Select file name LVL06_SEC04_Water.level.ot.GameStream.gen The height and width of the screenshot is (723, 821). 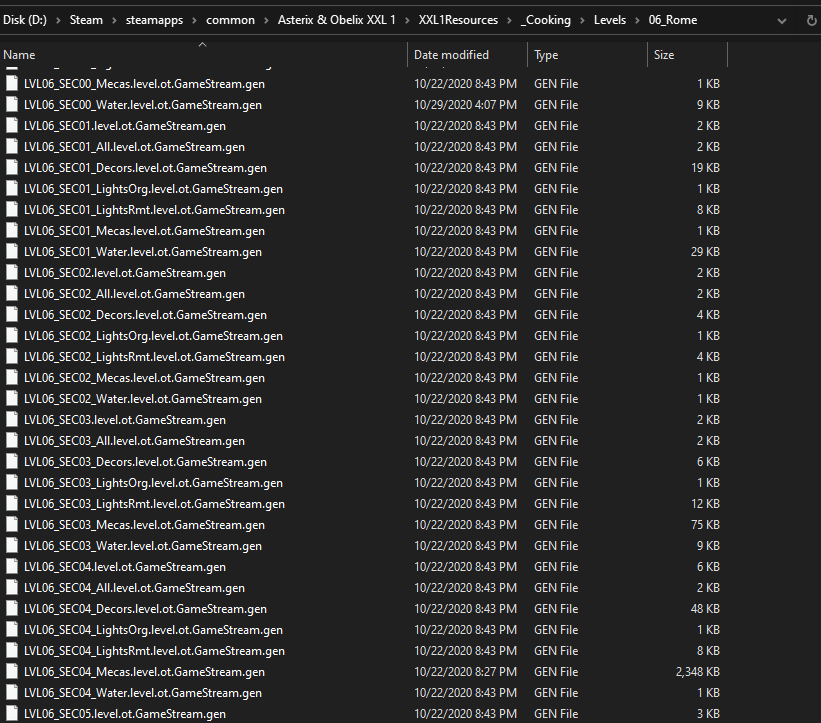[x=143, y=693]
